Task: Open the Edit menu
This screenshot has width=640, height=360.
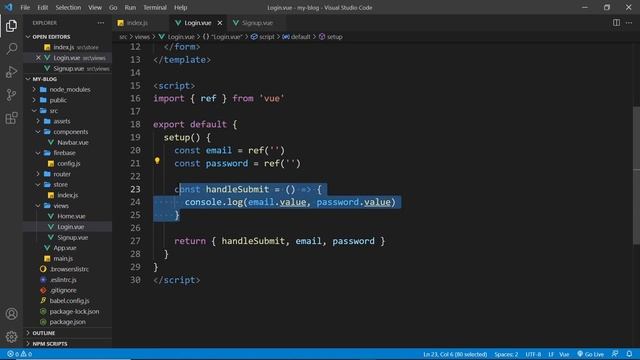Action: pyautogui.click(x=42, y=7)
